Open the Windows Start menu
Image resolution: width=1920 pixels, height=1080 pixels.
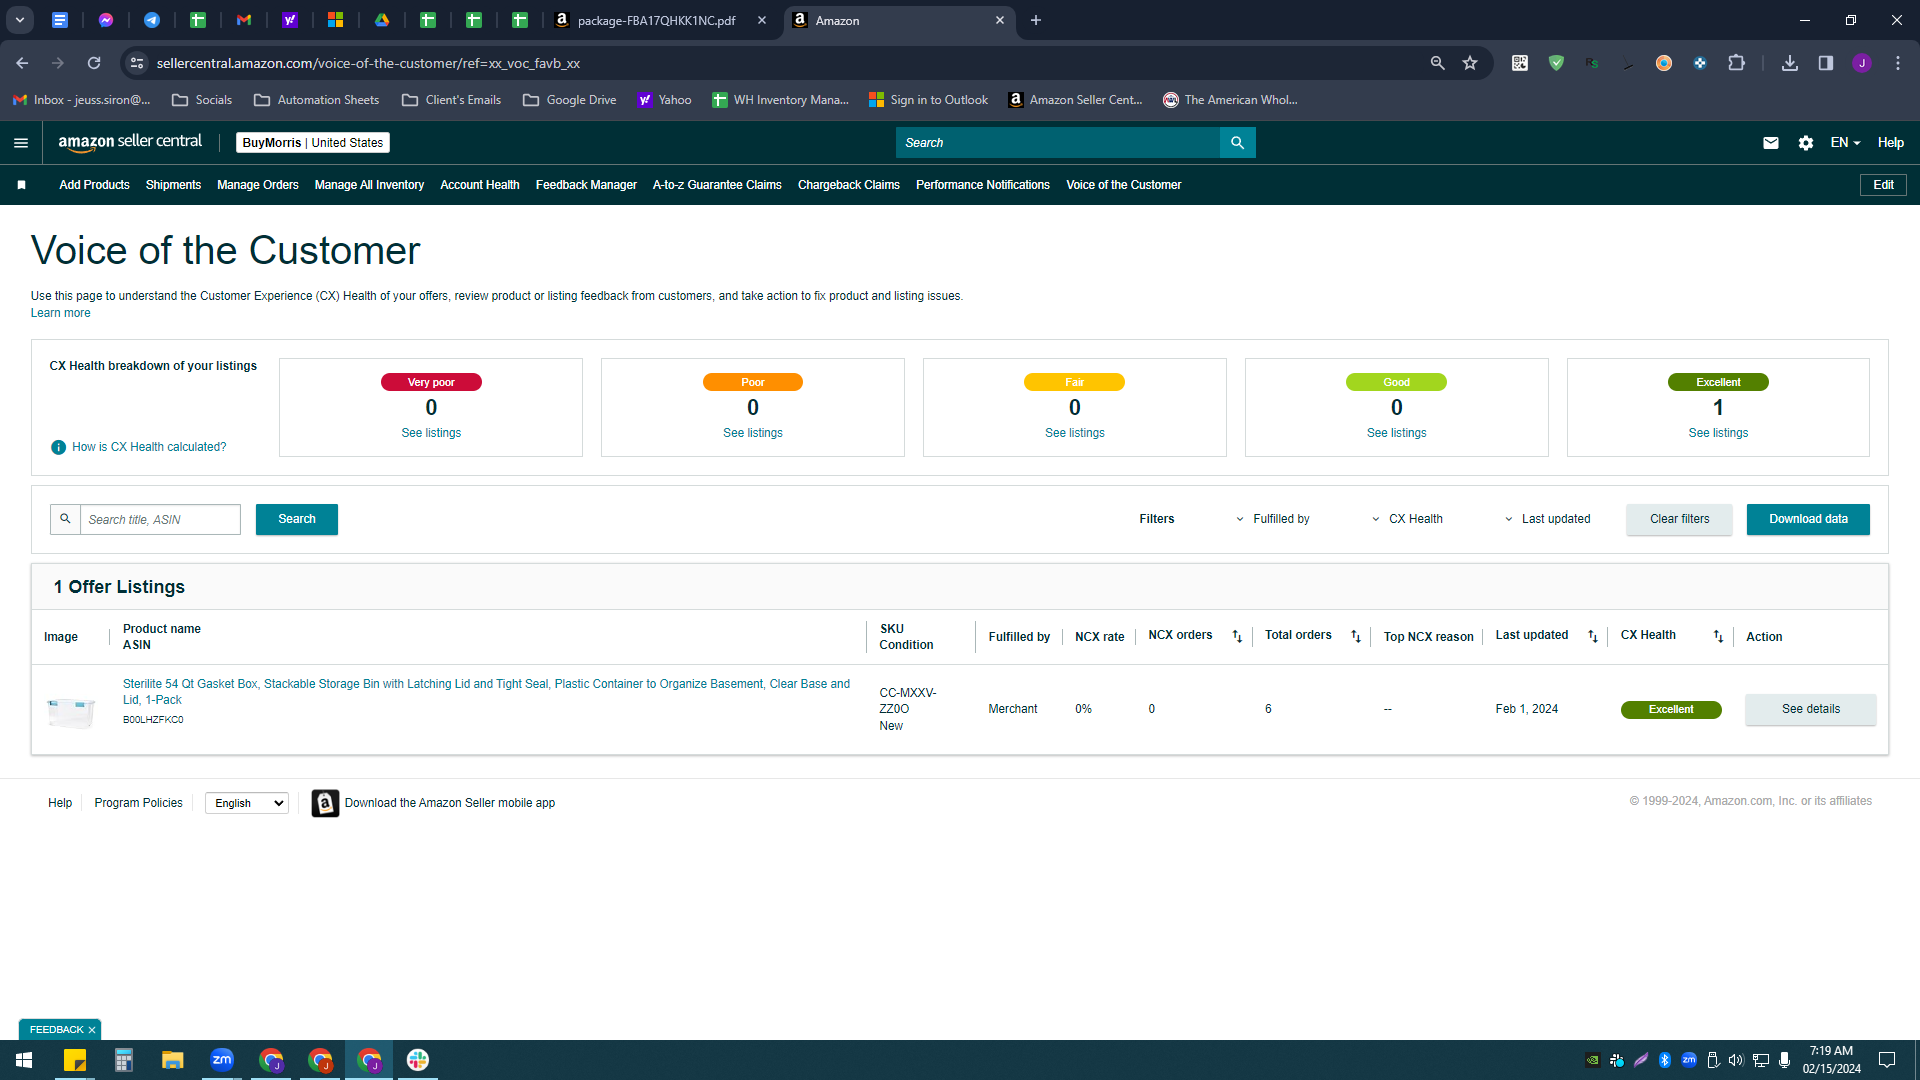tap(24, 1060)
